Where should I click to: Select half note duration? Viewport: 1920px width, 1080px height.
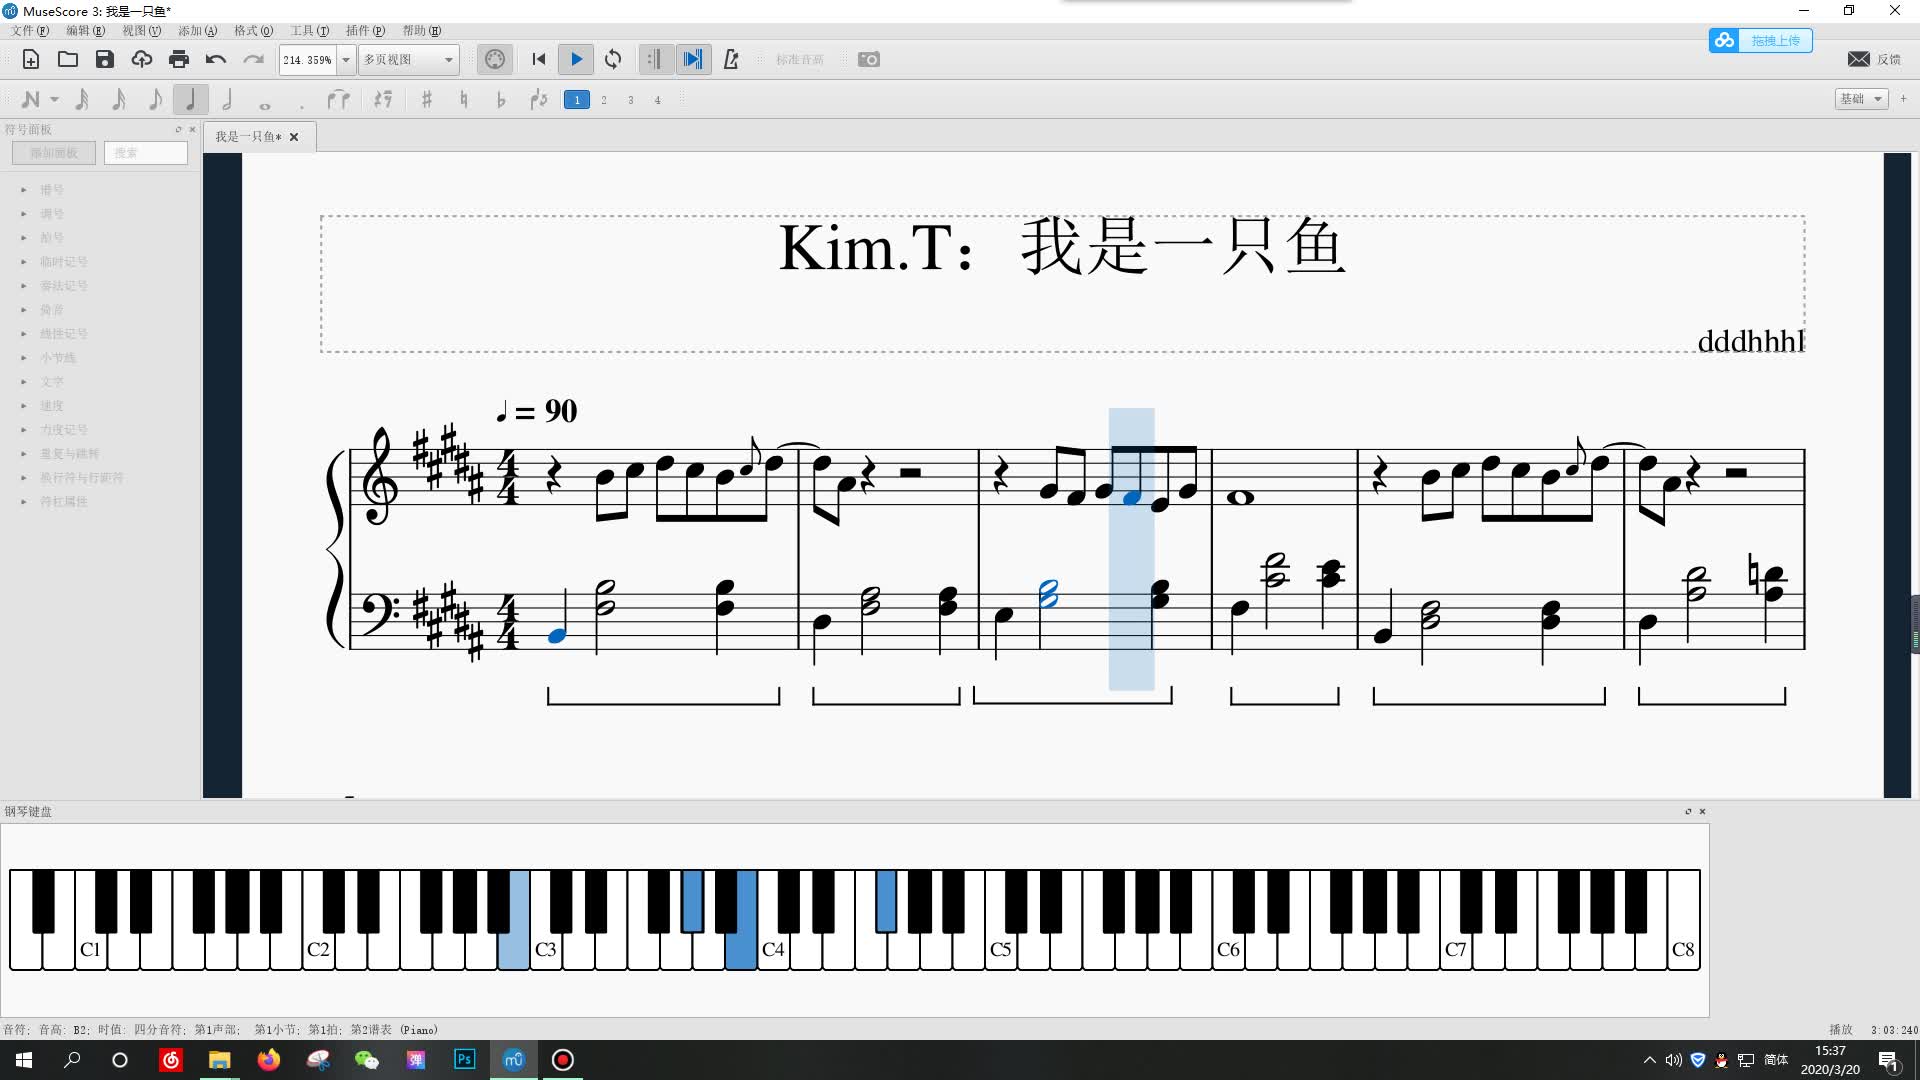[227, 99]
